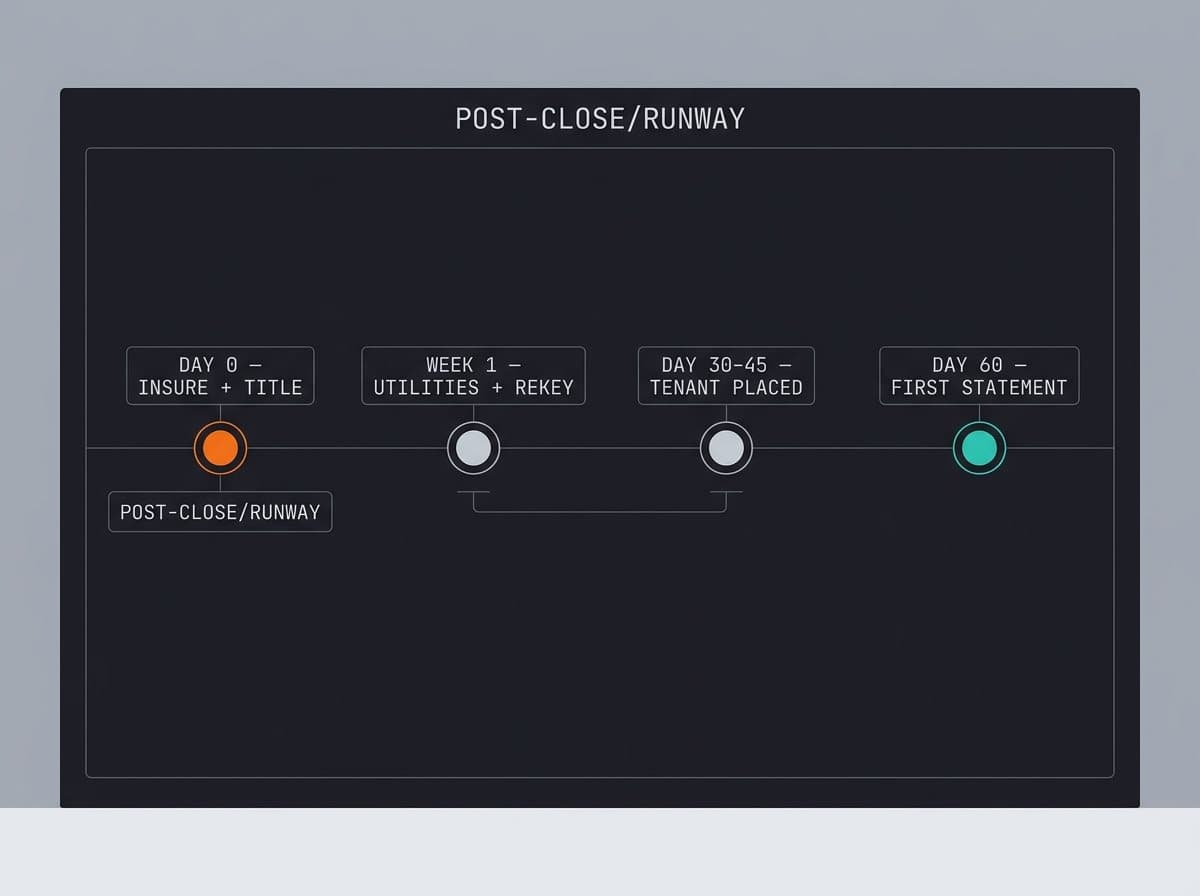Click the timeline segment between Day 0 and Week 1
Image resolution: width=1200 pixels, height=896 pixels.
point(346,448)
